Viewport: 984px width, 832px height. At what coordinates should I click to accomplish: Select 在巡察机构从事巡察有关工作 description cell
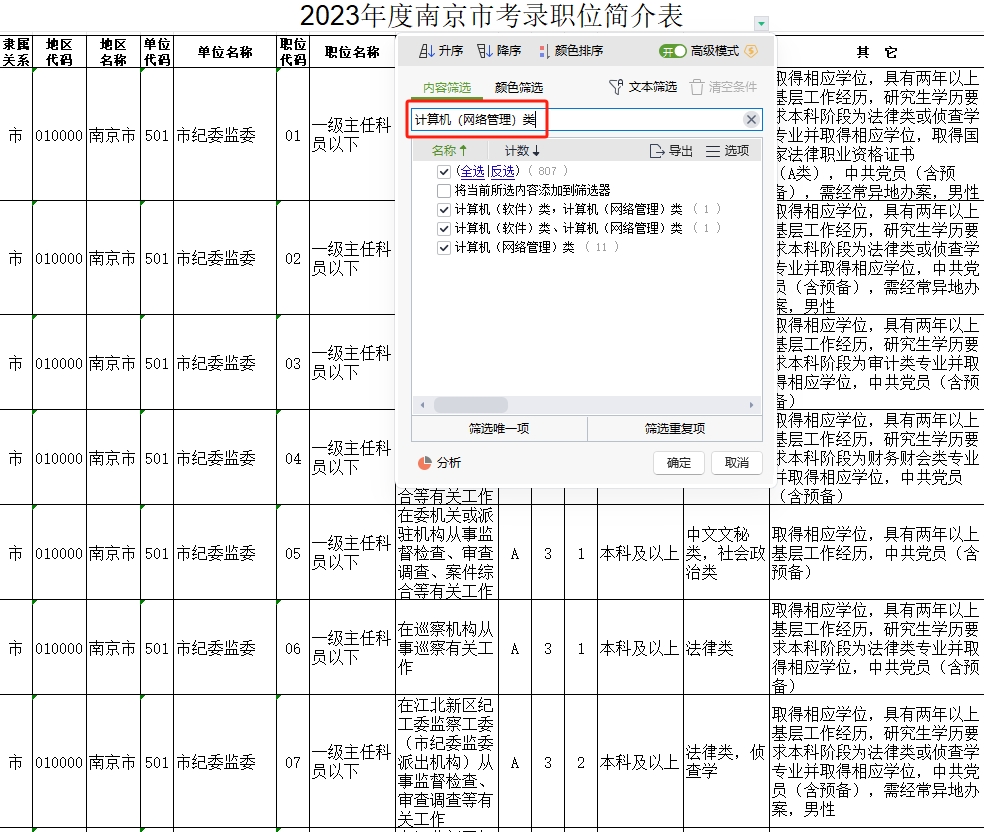pos(447,648)
